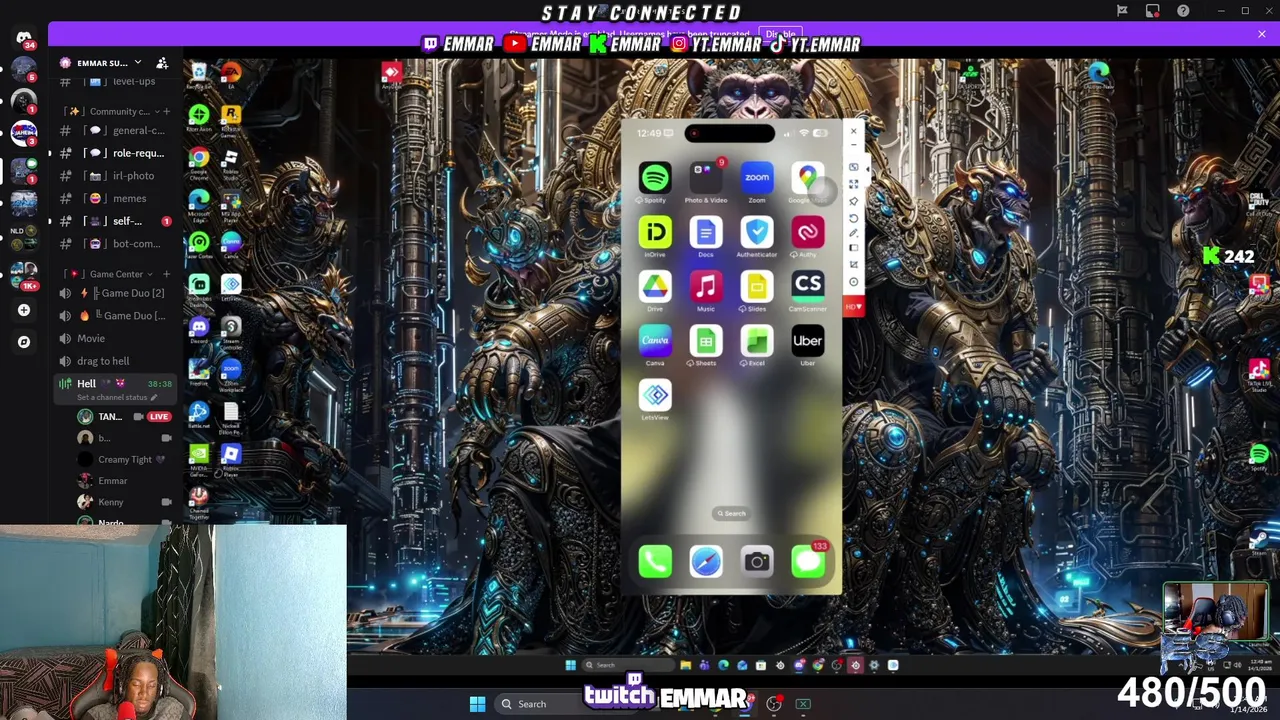
Task: Launch the Music app on the phone
Action: pos(706,286)
